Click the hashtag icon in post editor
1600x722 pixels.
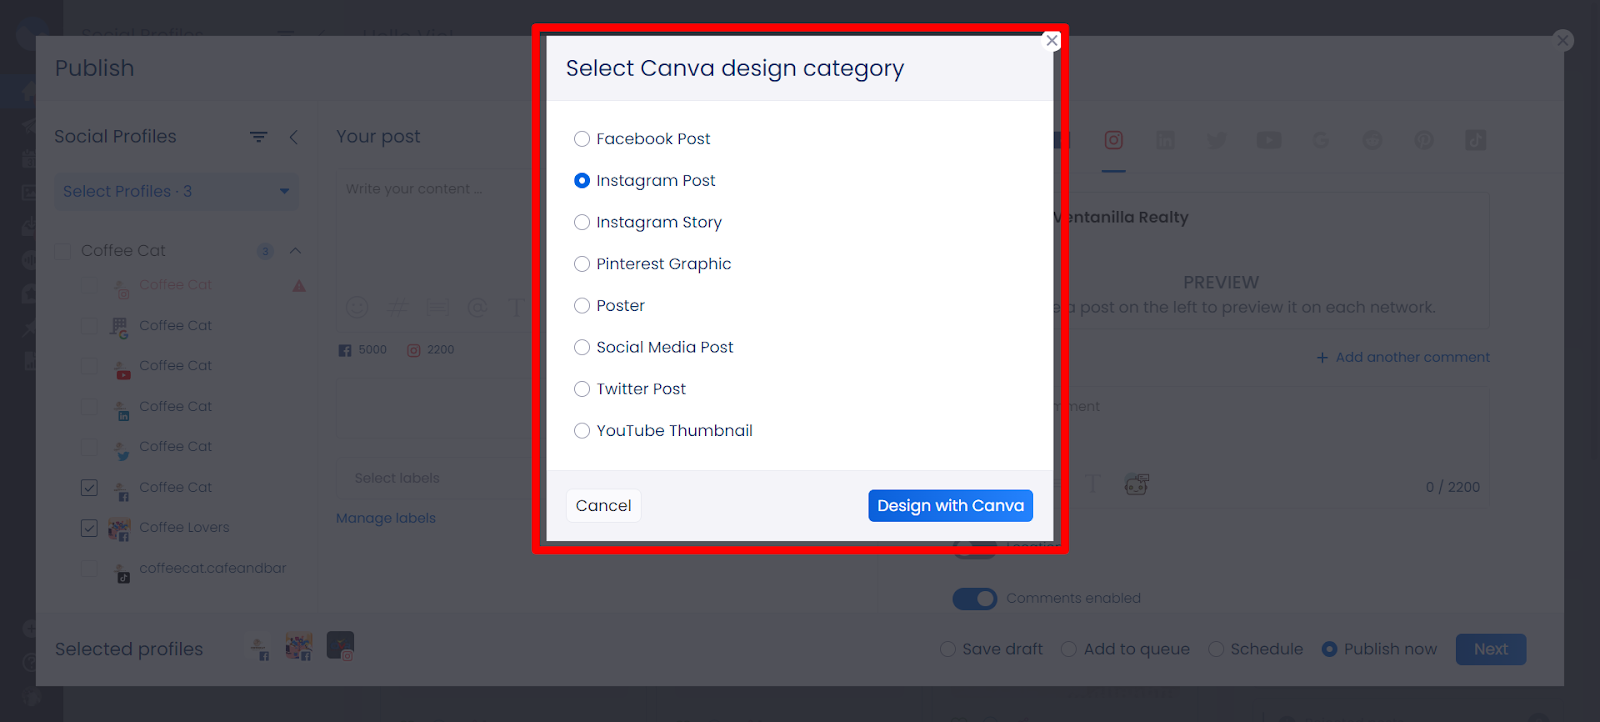(397, 308)
